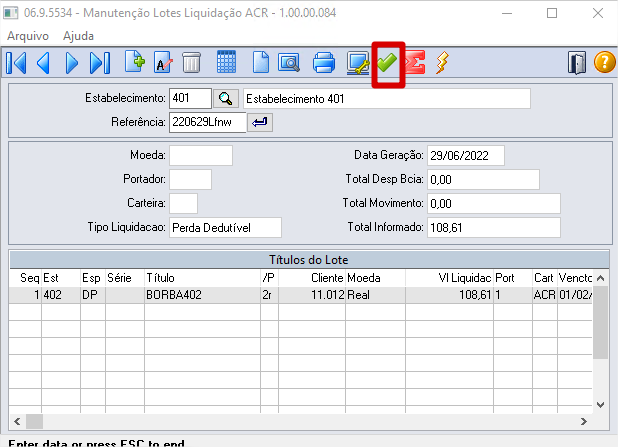Screen dimensions: 618x447
Task: Click the delete trash can icon
Action: [x=192, y=63]
